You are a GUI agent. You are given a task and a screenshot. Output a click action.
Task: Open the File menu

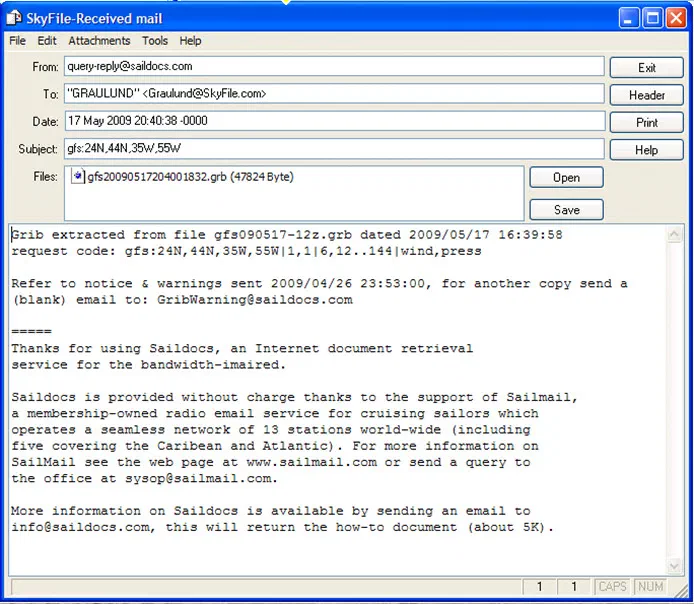18,41
